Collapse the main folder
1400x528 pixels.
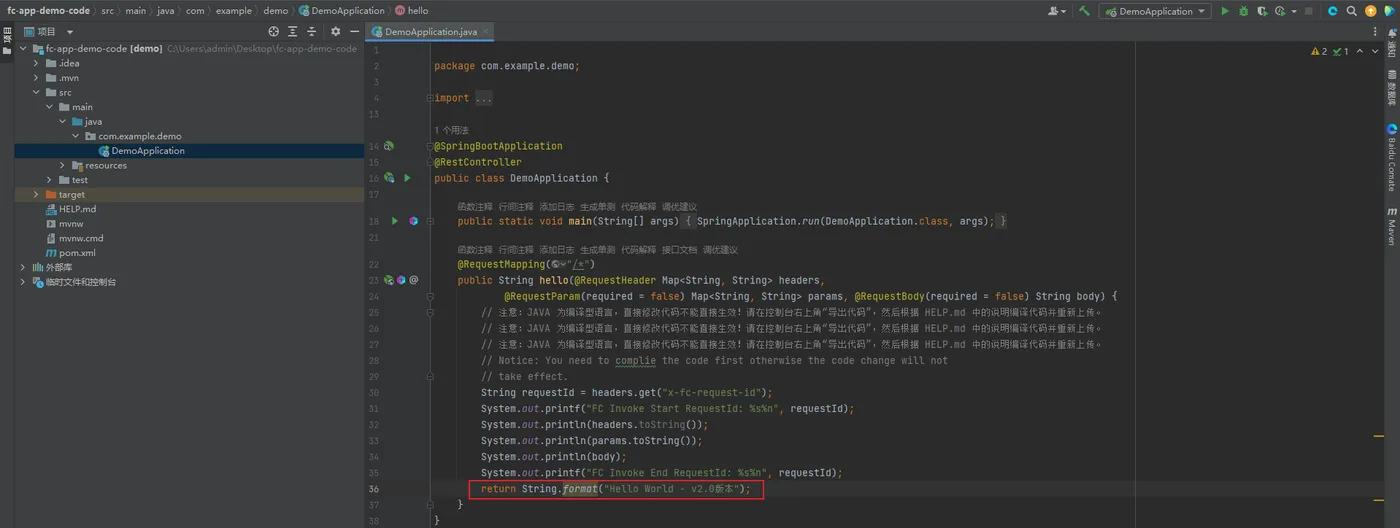click(50, 107)
